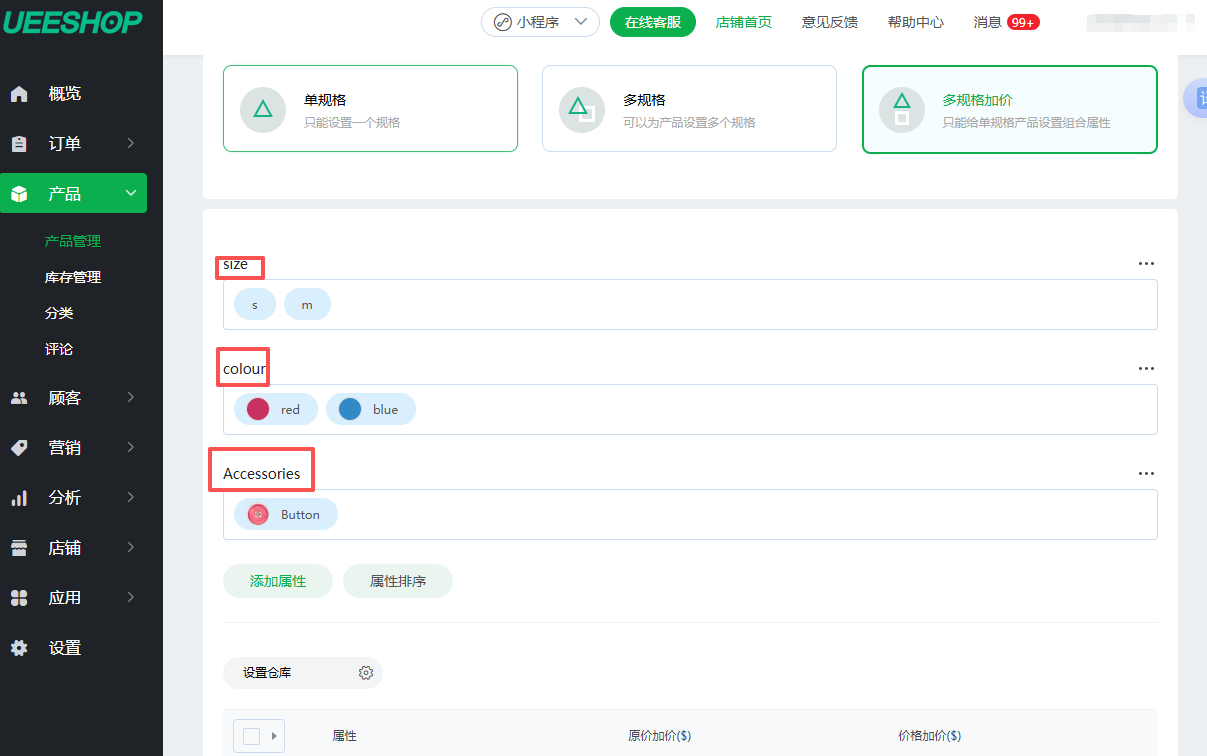Click the Store shop icon in sidebar

[x=19, y=548]
